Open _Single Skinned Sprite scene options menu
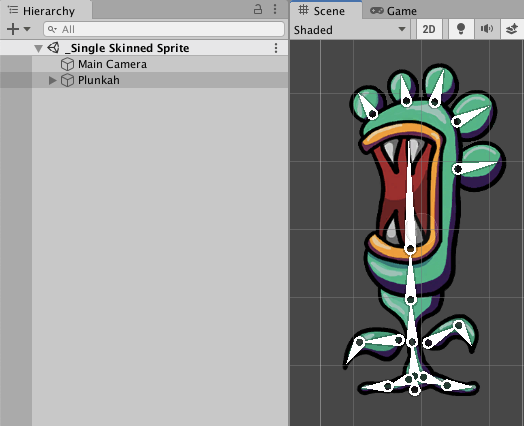Viewport: 524px width, 426px height. click(276, 48)
